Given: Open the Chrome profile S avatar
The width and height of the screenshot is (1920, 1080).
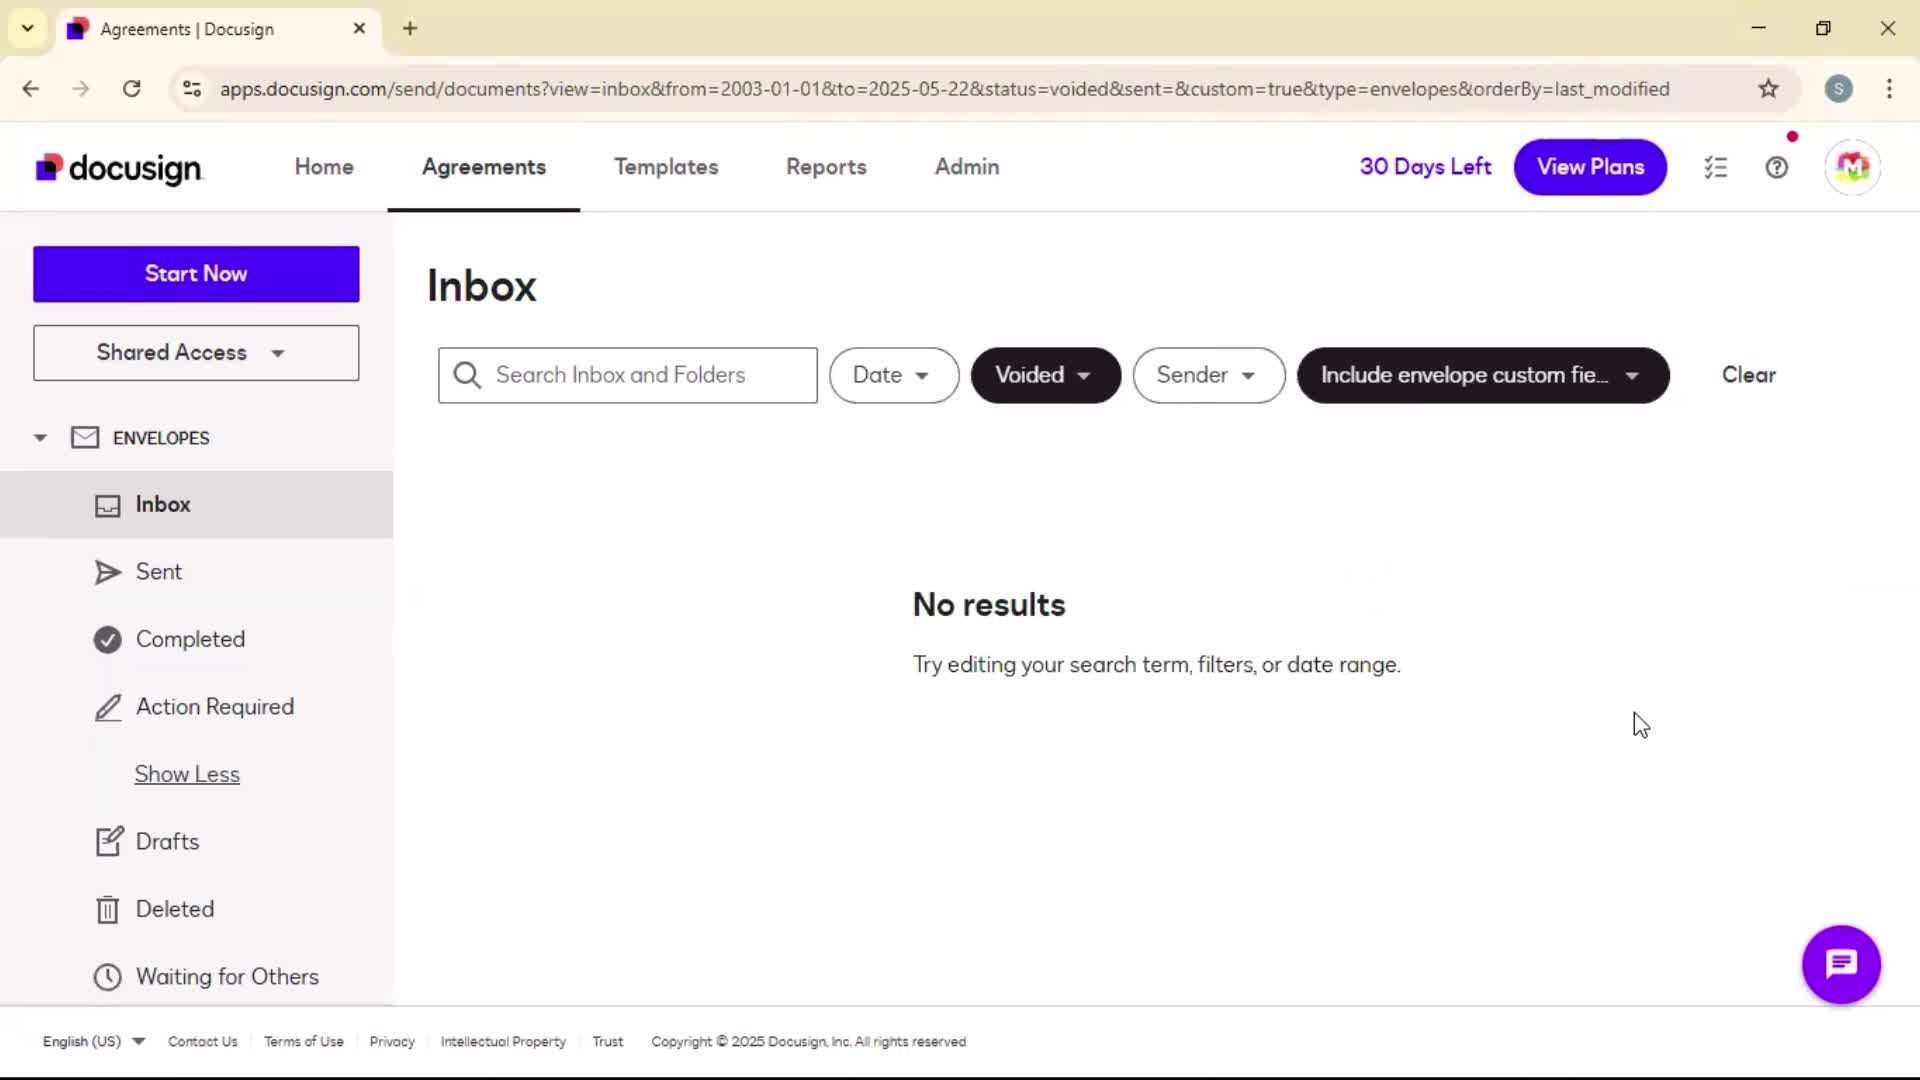Looking at the screenshot, I should click(x=1838, y=89).
